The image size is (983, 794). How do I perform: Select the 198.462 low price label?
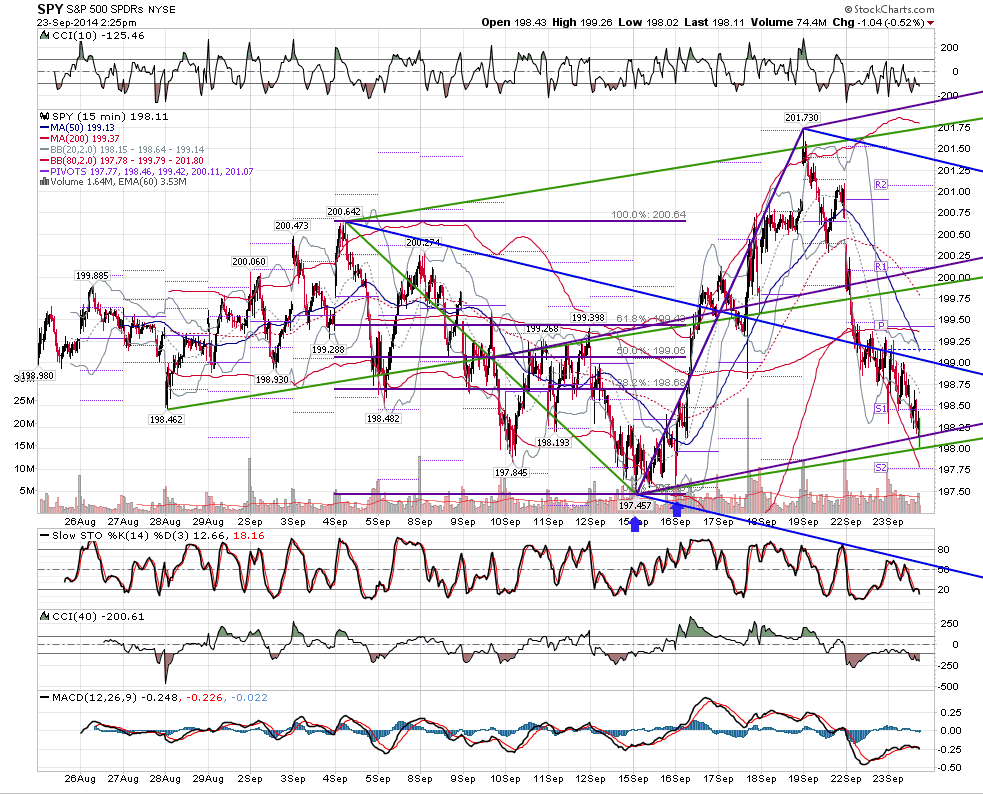coord(166,419)
